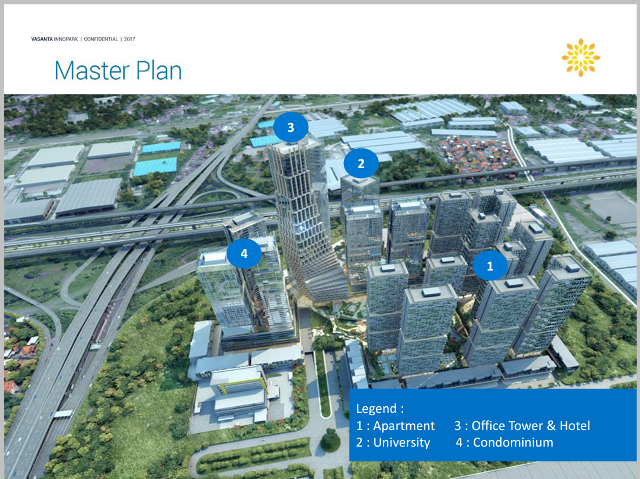
Task: Click the number 2 University marker
Action: coord(361,163)
